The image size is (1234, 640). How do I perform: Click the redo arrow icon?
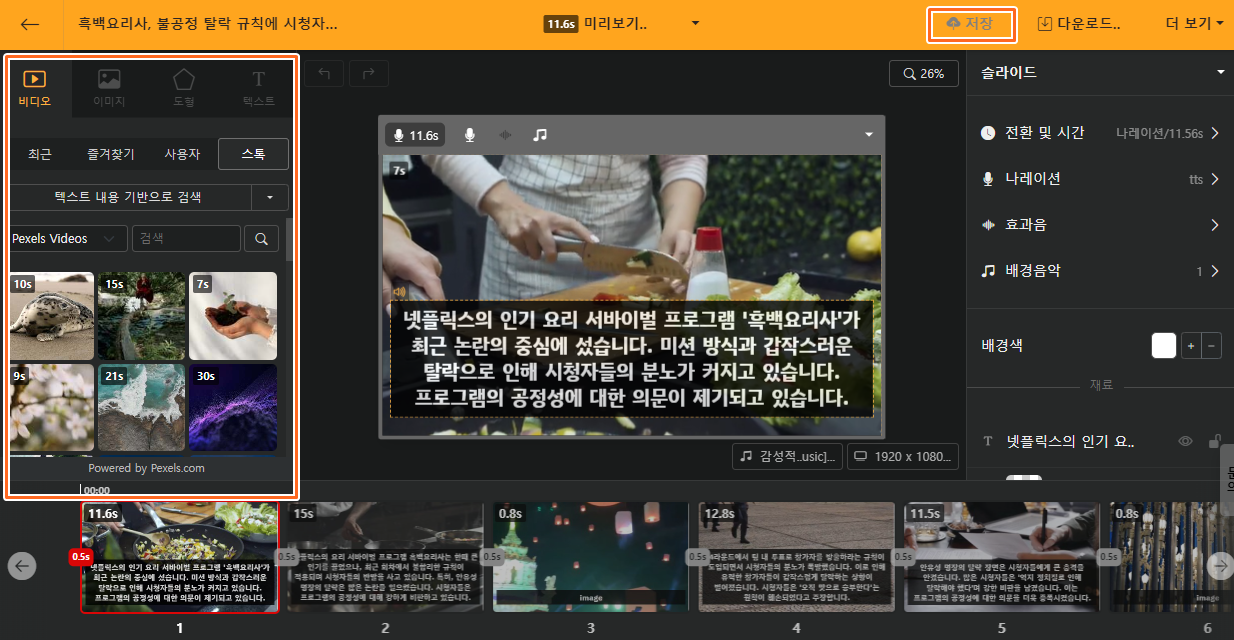click(368, 73)
